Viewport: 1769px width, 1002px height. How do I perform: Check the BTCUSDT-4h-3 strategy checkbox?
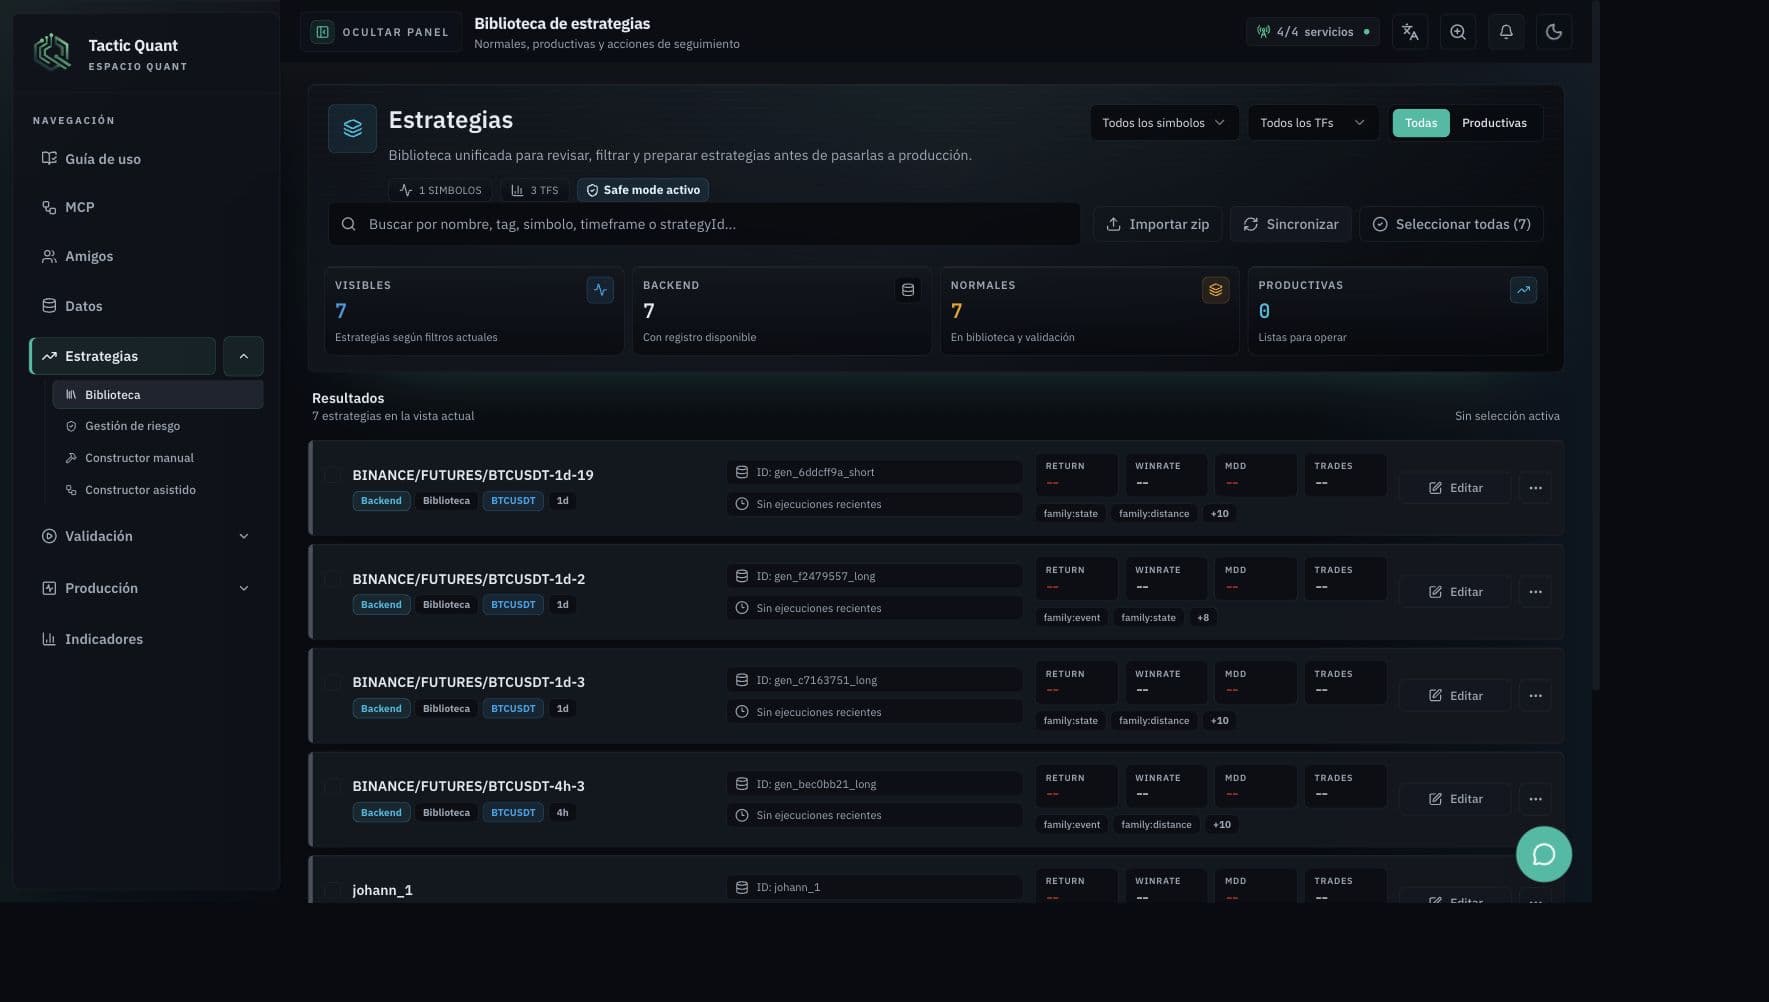tap(332, 786)
